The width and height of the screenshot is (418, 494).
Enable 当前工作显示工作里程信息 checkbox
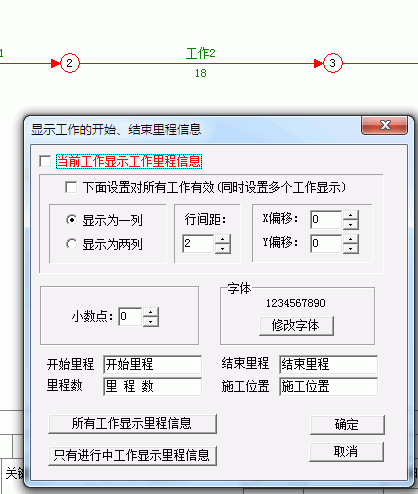45,161
